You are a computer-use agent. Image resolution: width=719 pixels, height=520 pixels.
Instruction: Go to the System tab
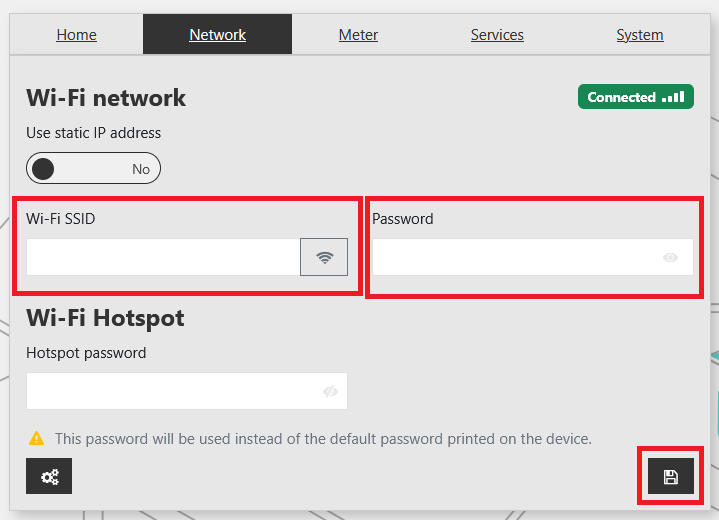(x=640, y=35)
